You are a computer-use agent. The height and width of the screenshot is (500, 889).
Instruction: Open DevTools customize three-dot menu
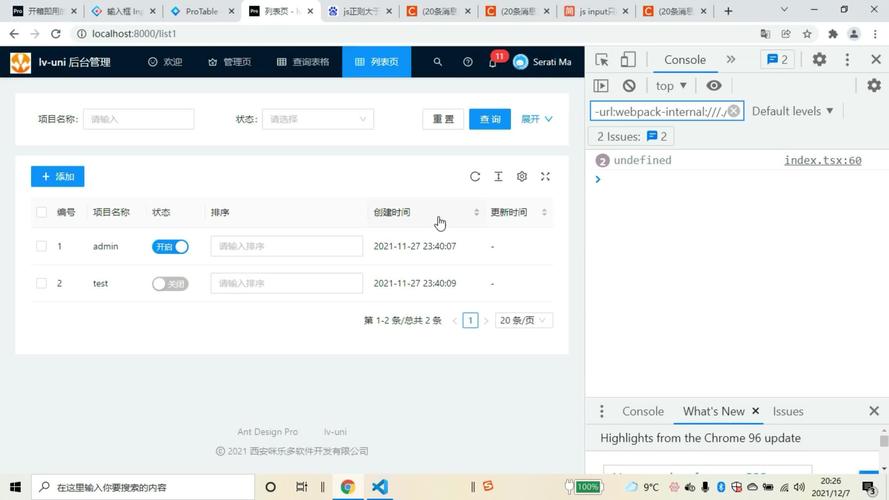(x=847, y=60)
